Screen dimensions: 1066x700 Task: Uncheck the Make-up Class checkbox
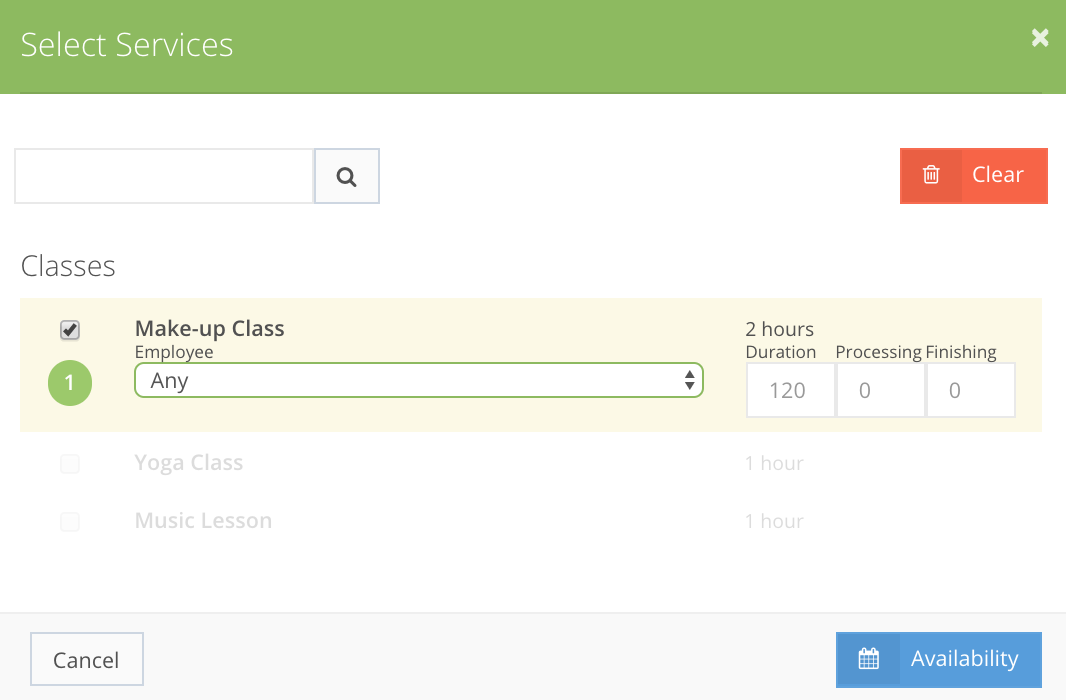70,329
